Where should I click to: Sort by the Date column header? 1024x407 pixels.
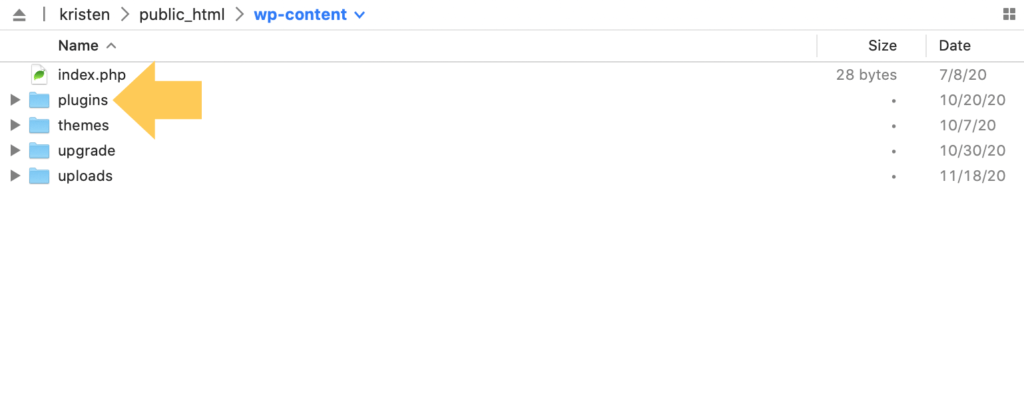coord(955,46)
